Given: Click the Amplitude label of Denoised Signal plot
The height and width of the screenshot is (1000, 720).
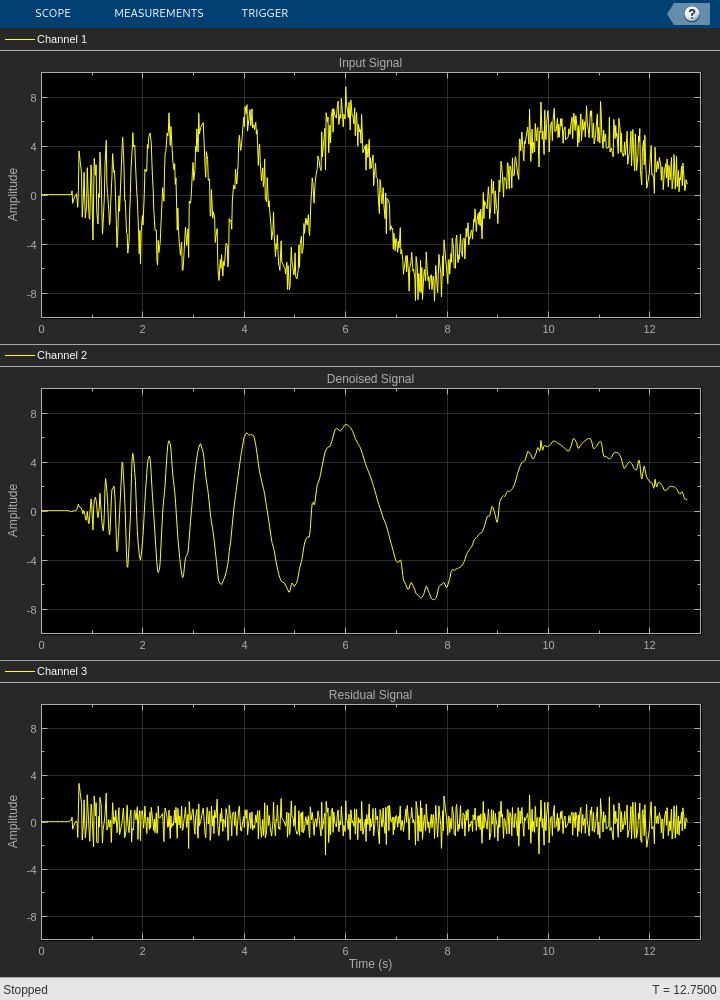Looking at the screenshot, I should [x=13, y=510].
